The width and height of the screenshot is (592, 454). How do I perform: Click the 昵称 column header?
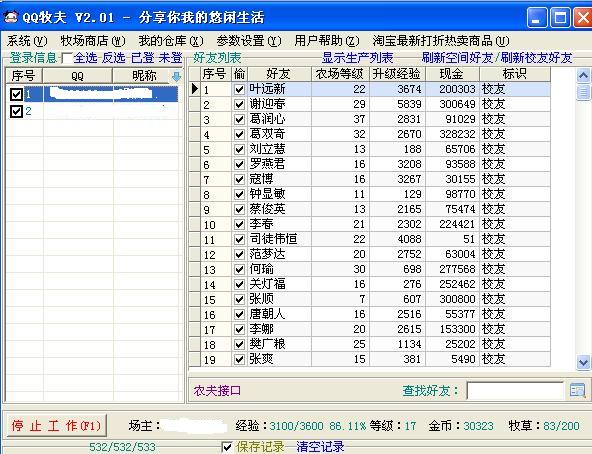point(143,76)
